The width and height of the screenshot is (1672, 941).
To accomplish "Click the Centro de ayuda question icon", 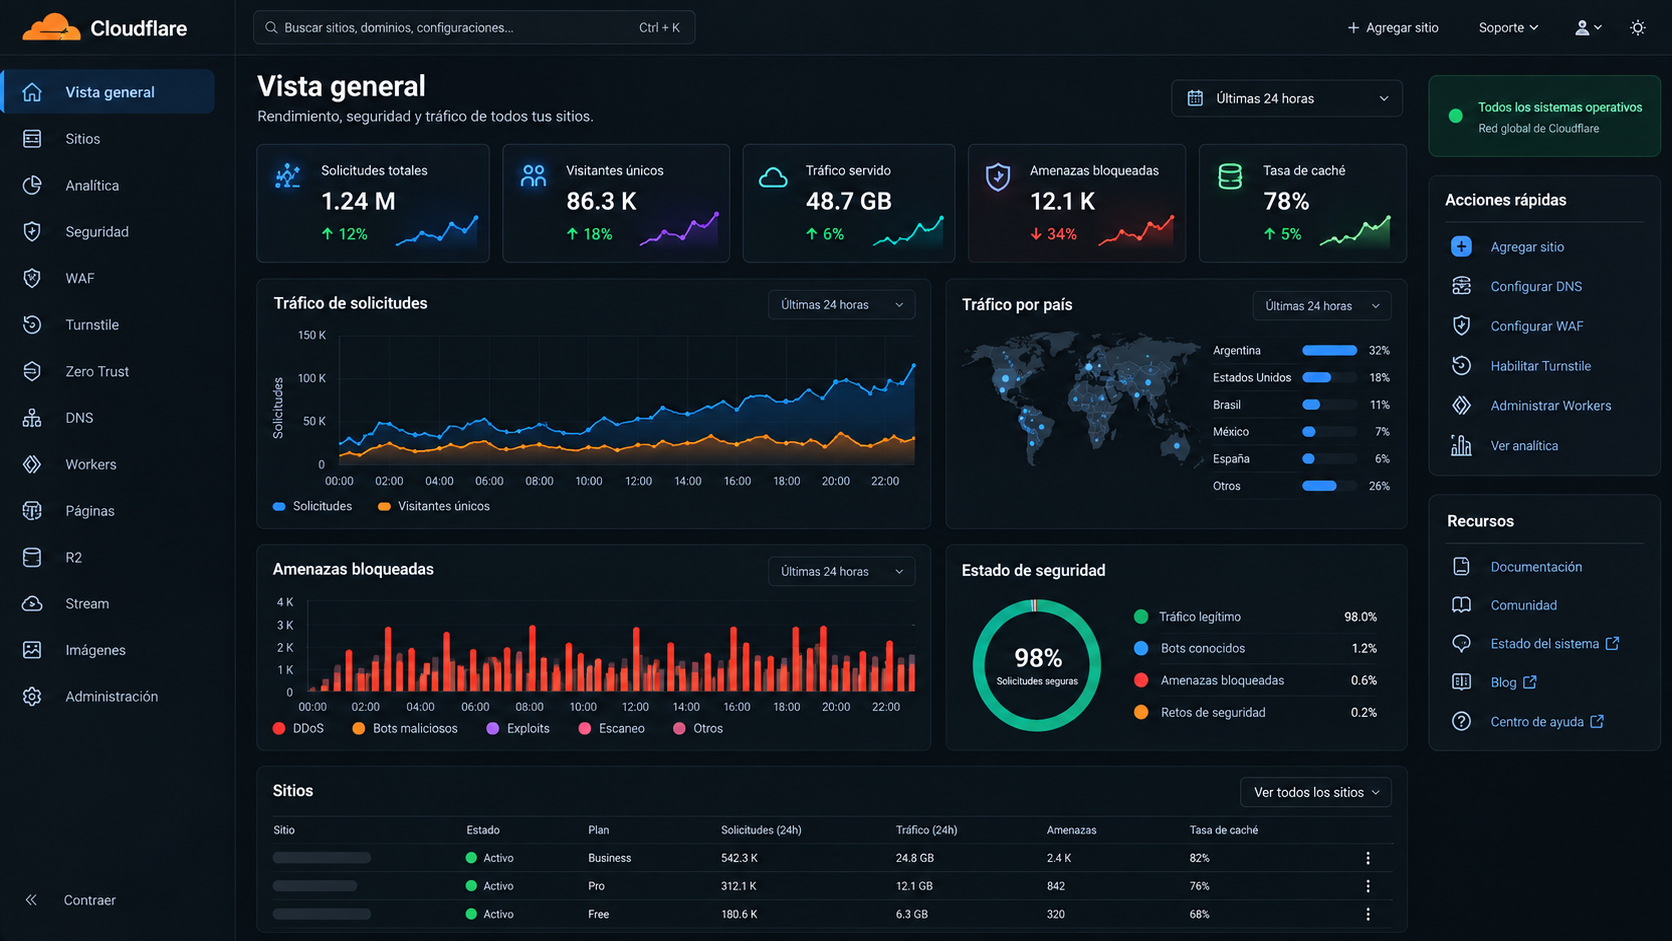I will [x=1461, y=721].
